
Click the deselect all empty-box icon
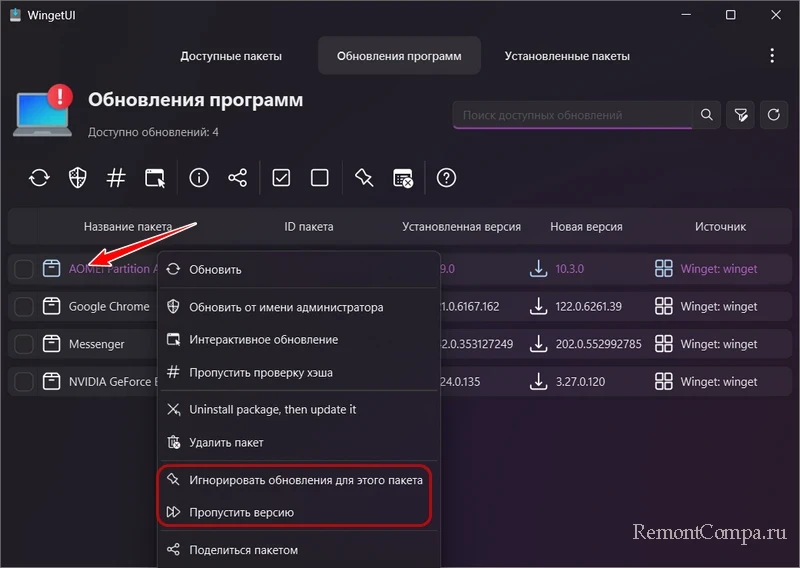pos(319,178)
